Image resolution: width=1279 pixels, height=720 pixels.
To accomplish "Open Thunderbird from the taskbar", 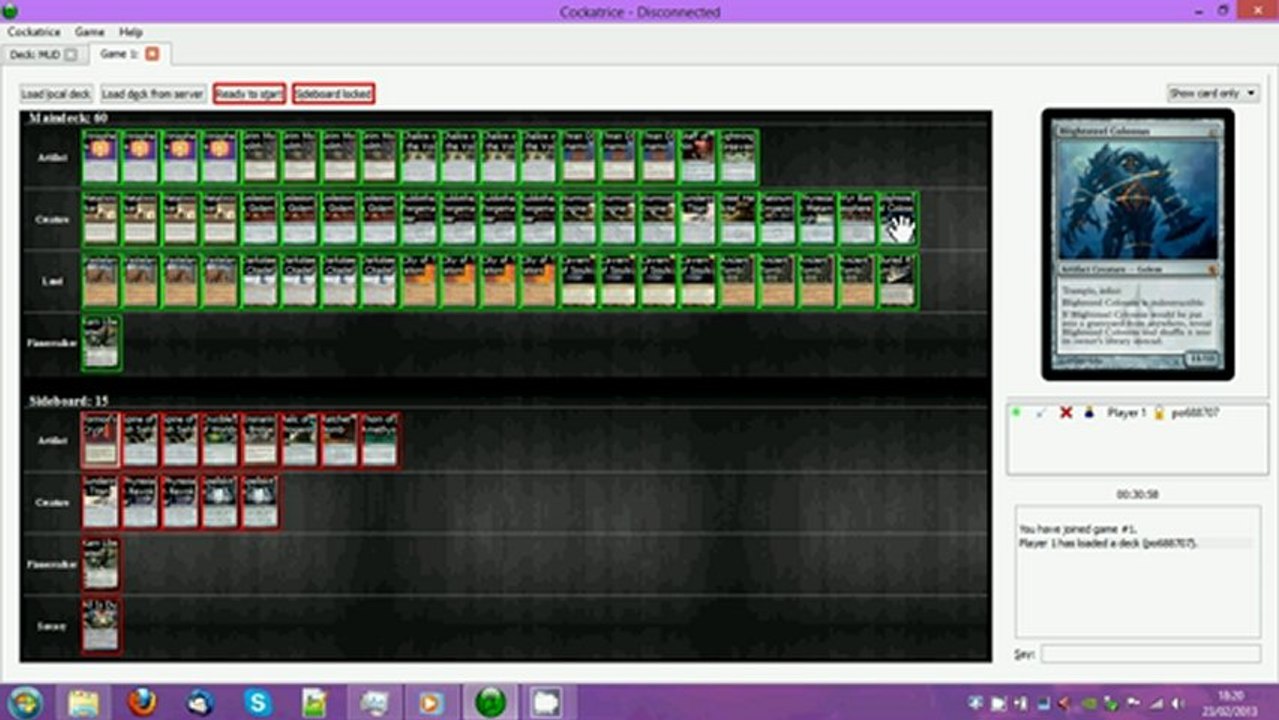I will point(200,702).
